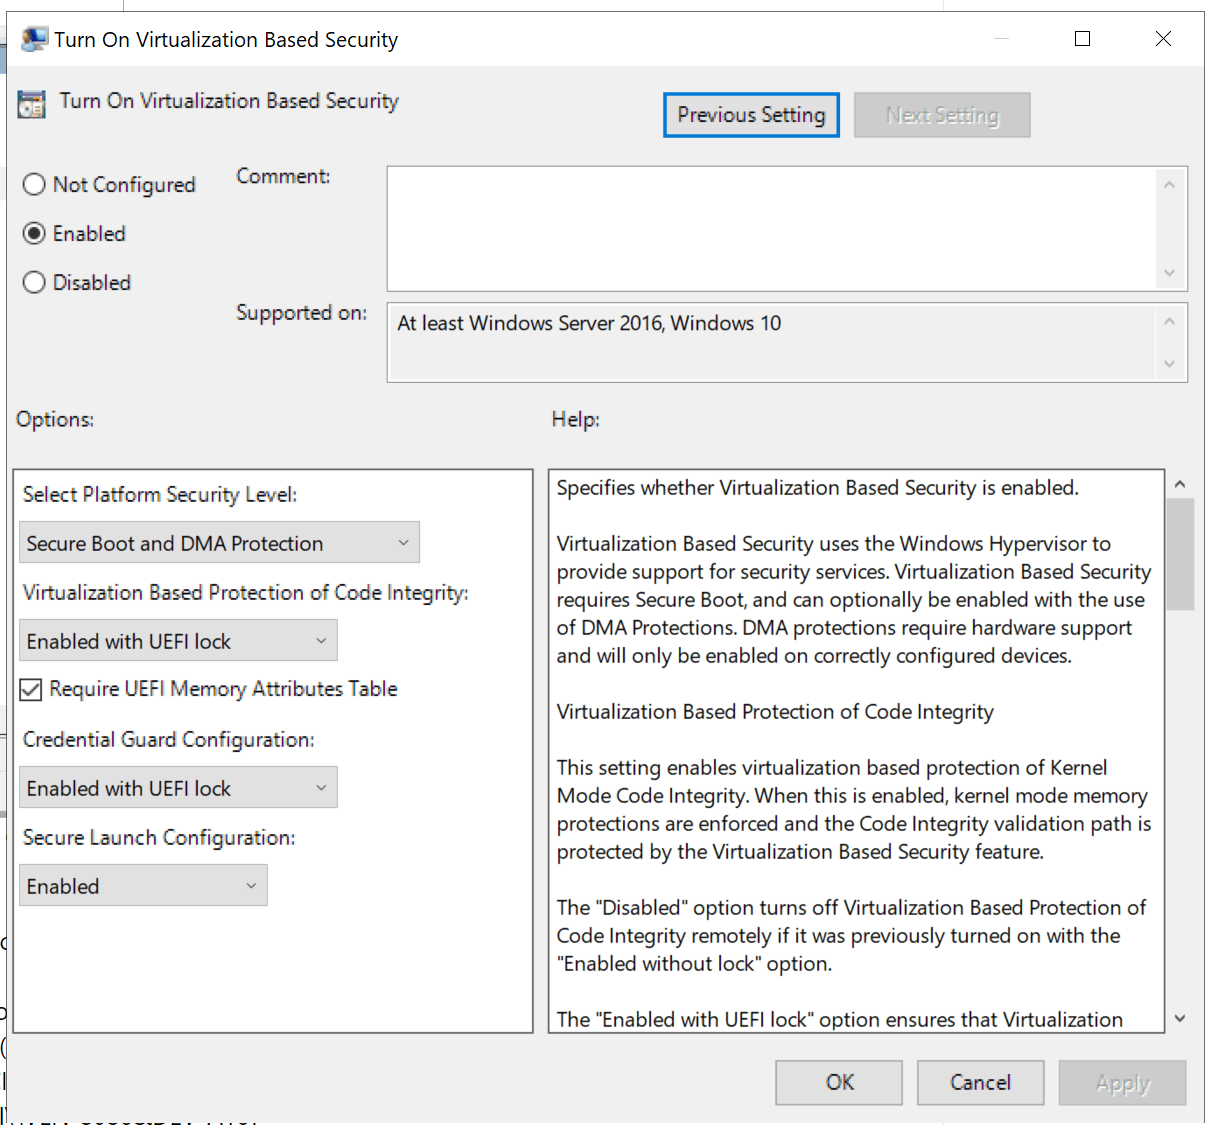Image resolution: width=1212 pixels, height=1125 pixels.
Task: Click the Cancel button
Action: tap(980, 1082)
